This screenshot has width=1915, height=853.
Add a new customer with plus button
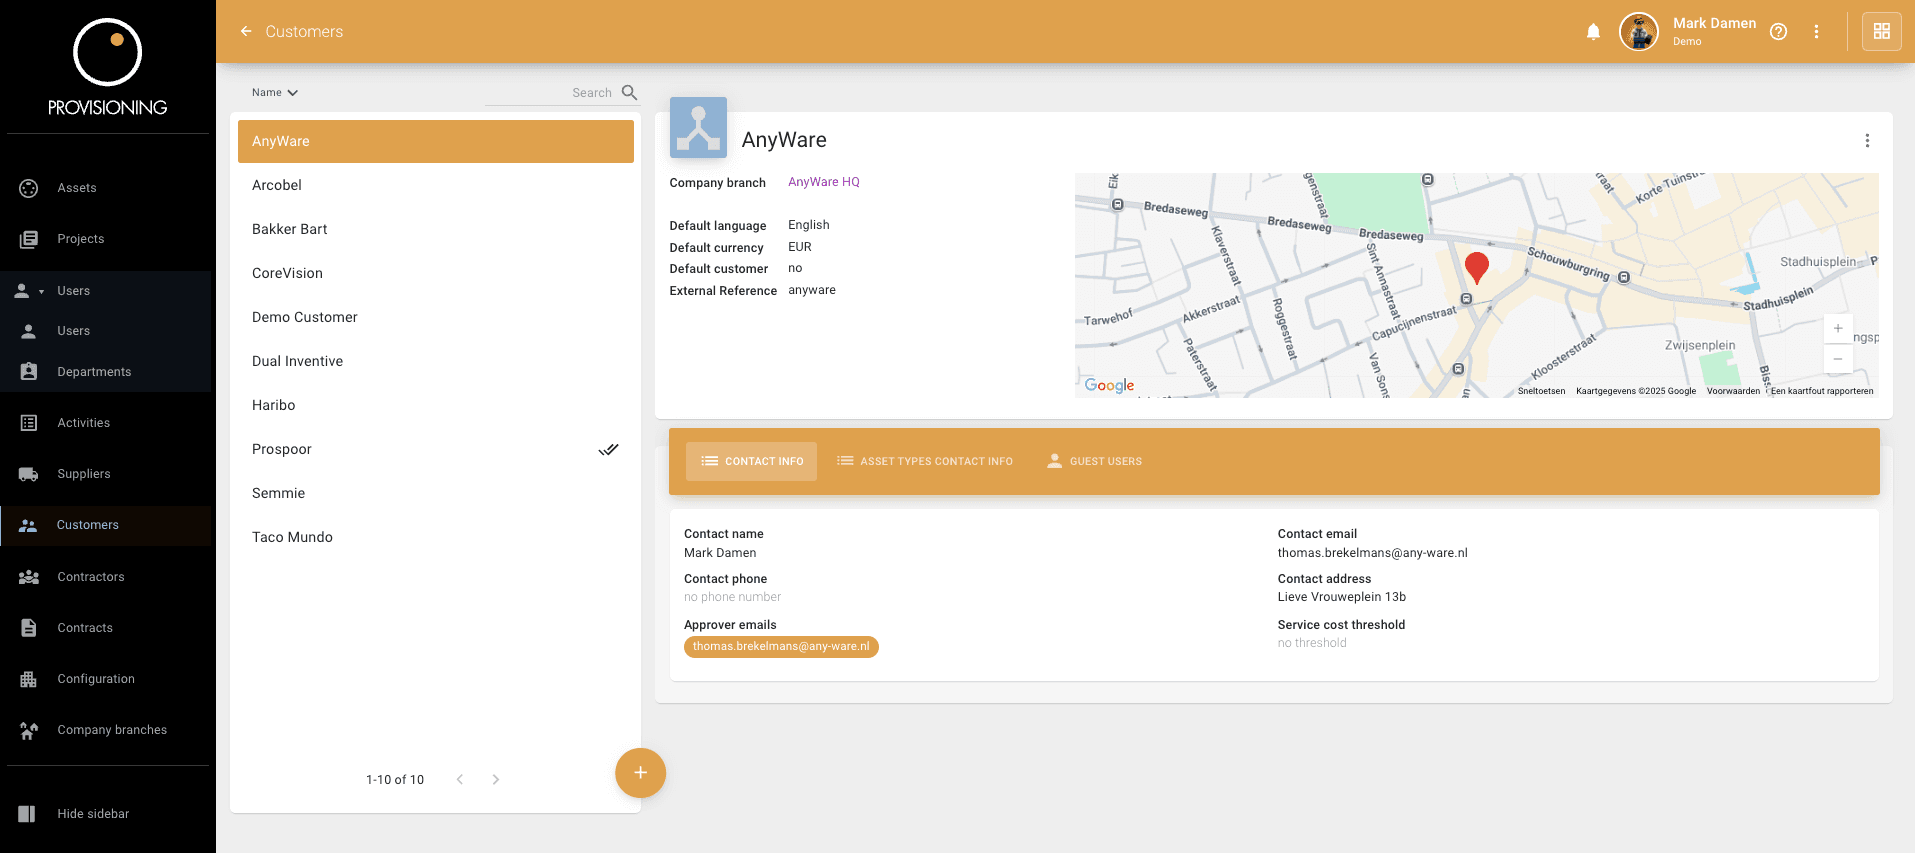point(640,773)
